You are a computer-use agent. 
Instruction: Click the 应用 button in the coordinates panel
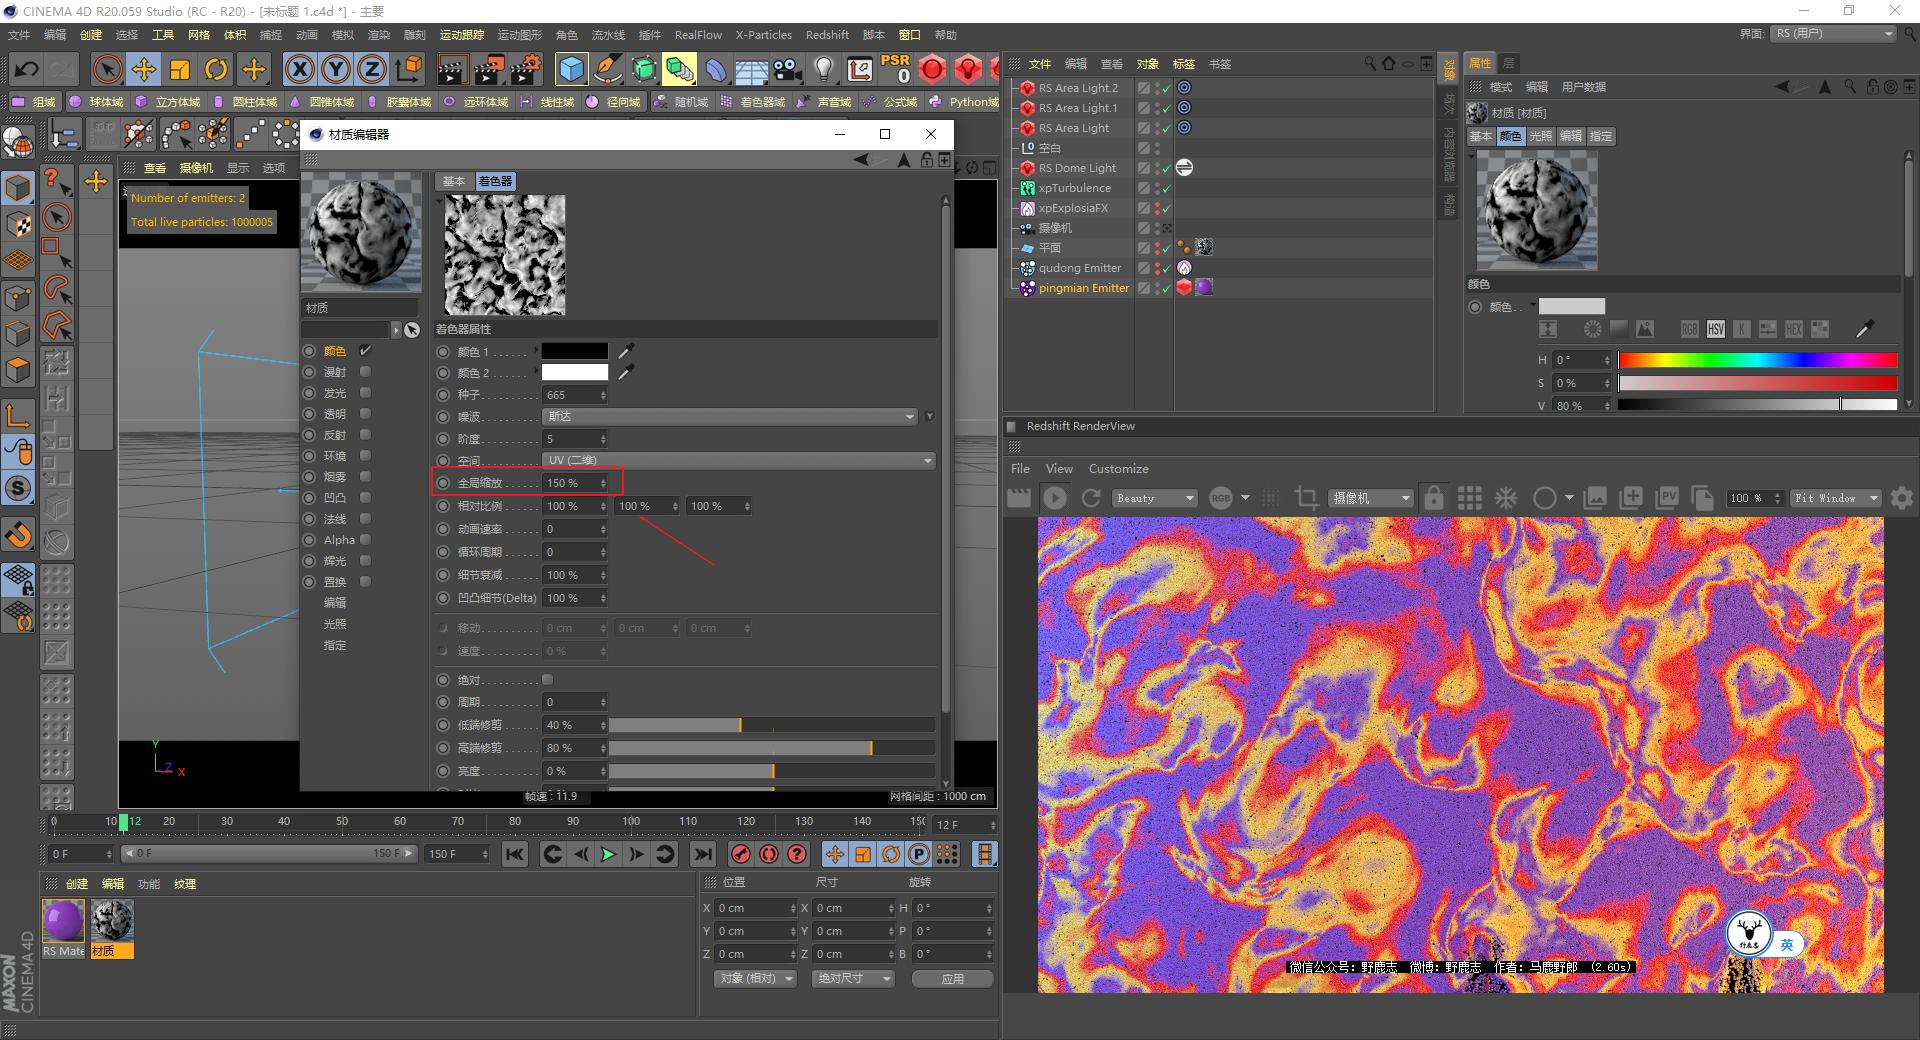(951, 978)
